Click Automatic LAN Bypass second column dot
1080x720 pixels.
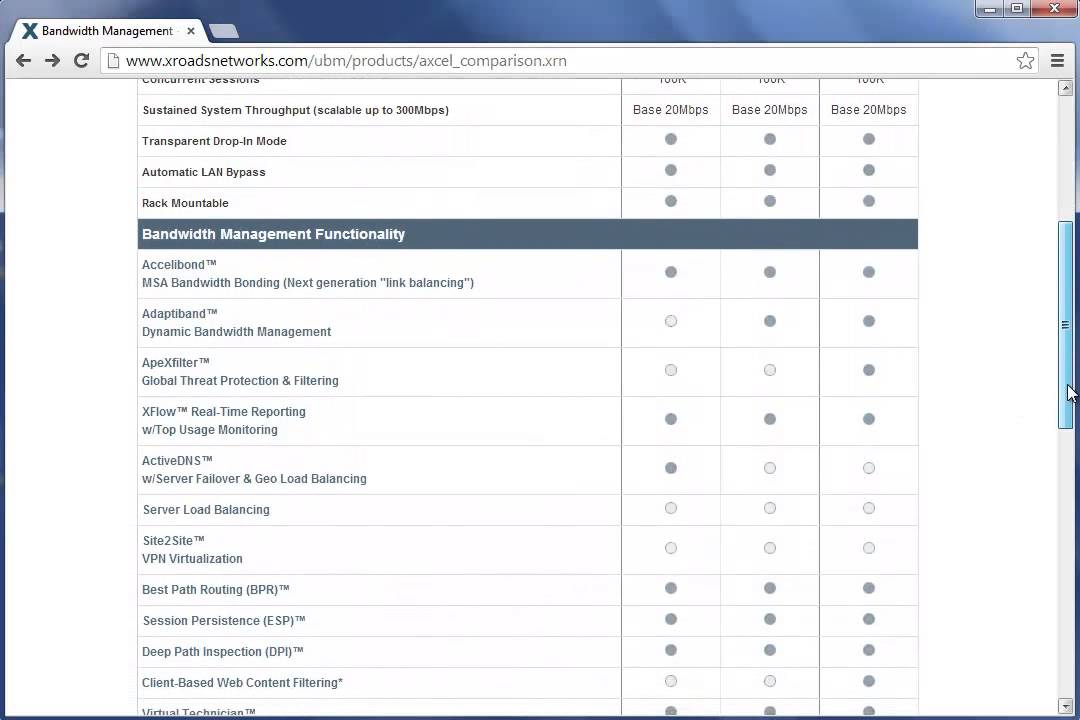click(770, 170)
